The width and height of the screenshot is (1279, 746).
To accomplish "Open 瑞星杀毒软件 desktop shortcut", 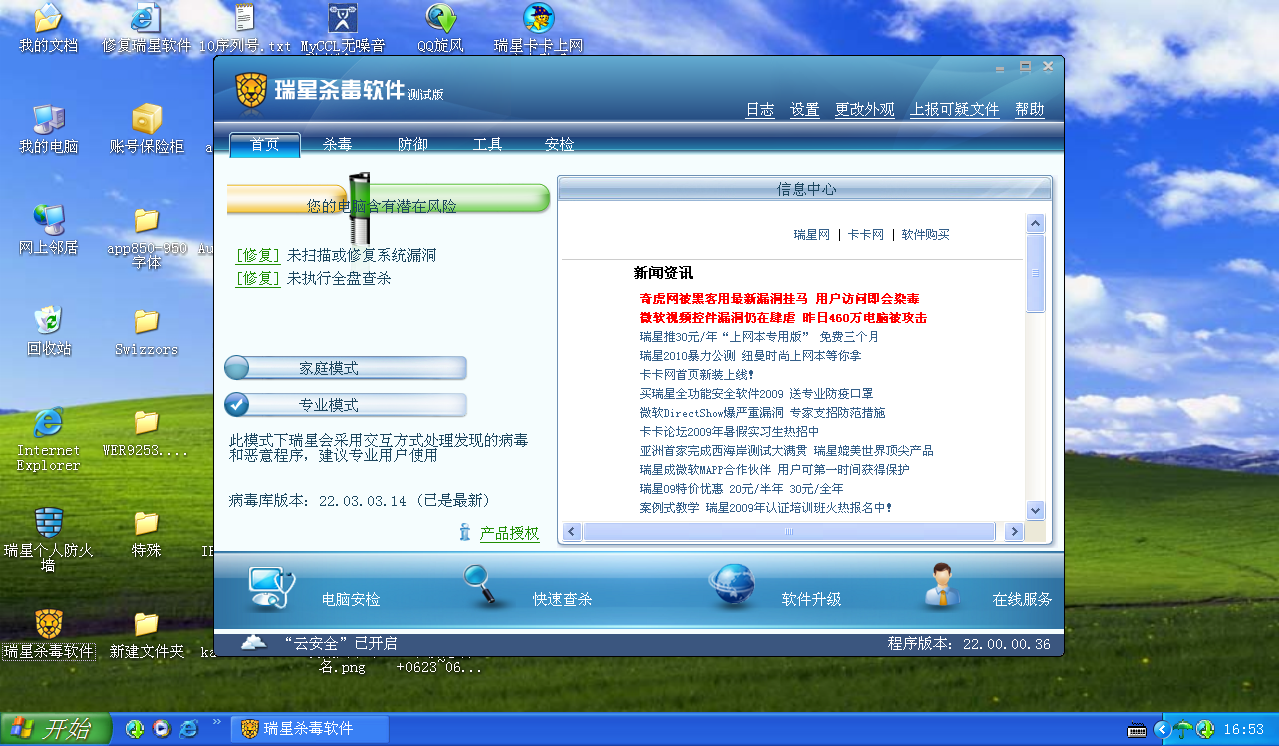I will click(x=48, y=624).
